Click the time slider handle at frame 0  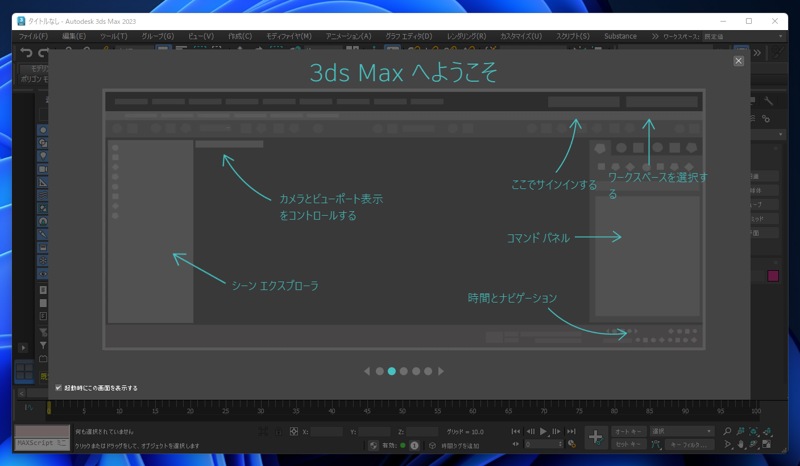49,408
